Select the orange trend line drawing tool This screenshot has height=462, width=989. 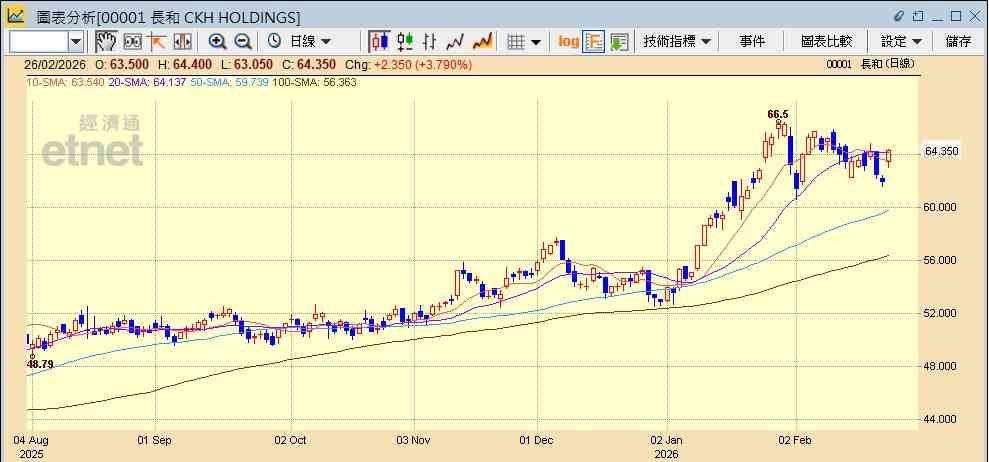click(156, 42)
